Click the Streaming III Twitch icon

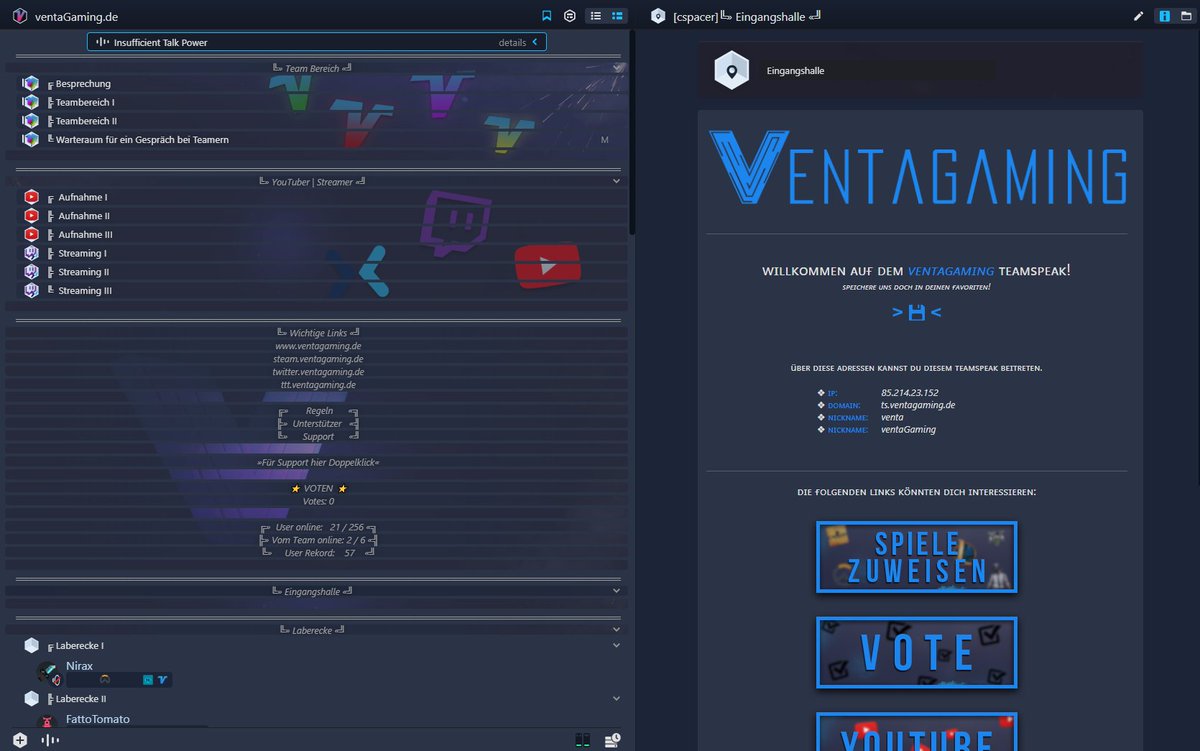(31, 290)
